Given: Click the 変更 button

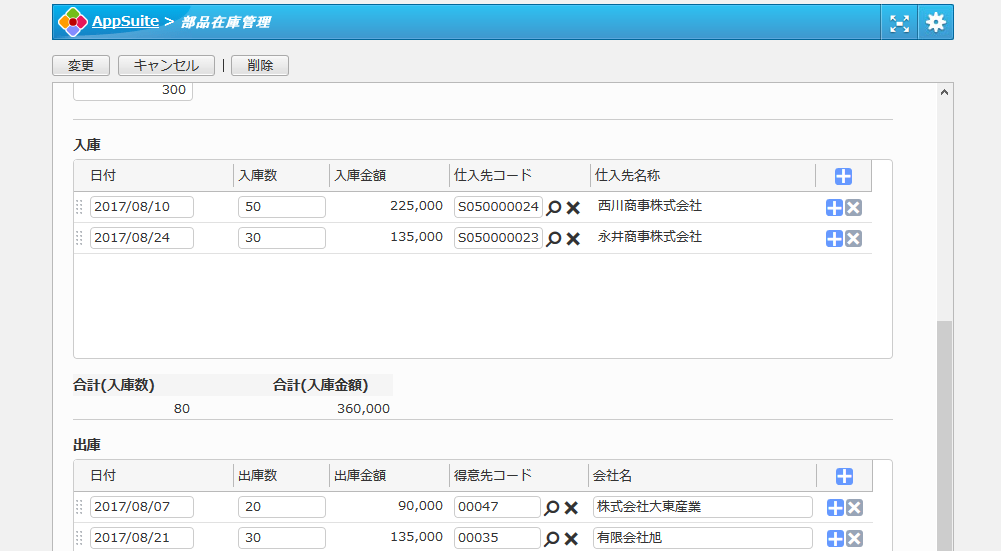Looking at the screenshot, I should [81, 66].
